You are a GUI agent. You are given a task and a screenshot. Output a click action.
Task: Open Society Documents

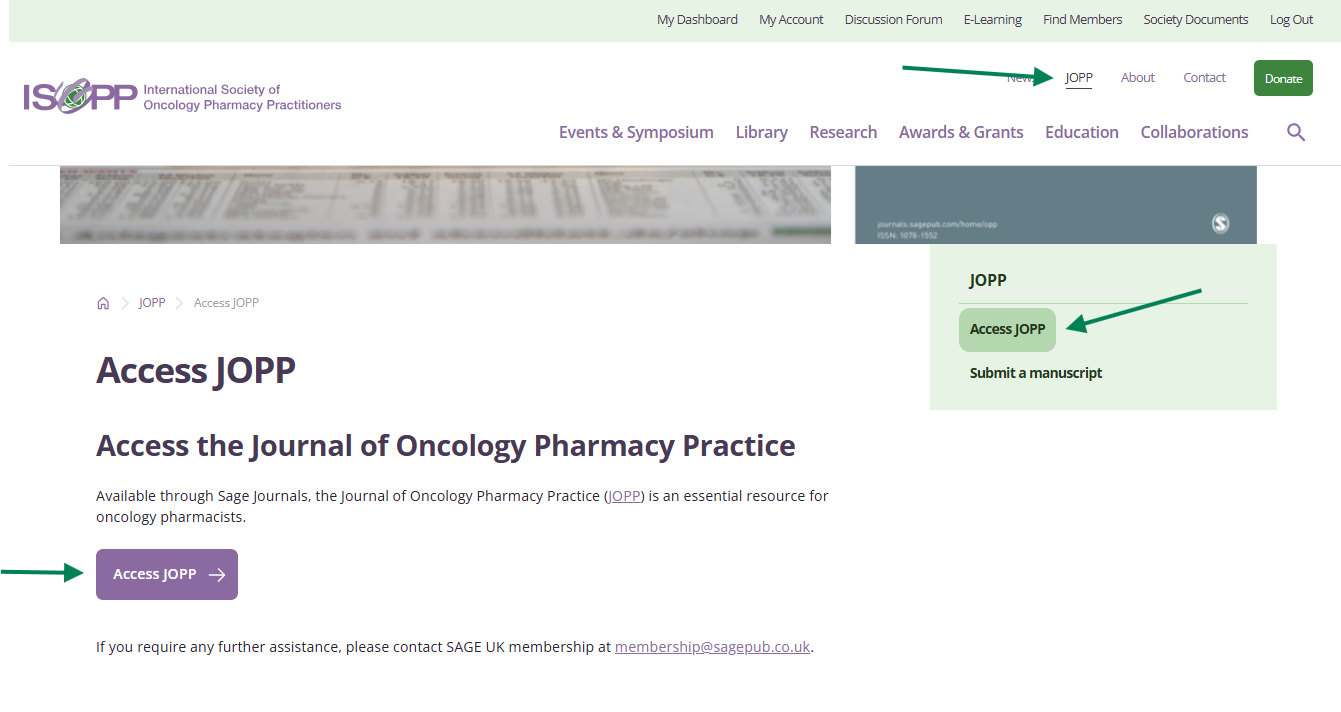point(1196,20)
